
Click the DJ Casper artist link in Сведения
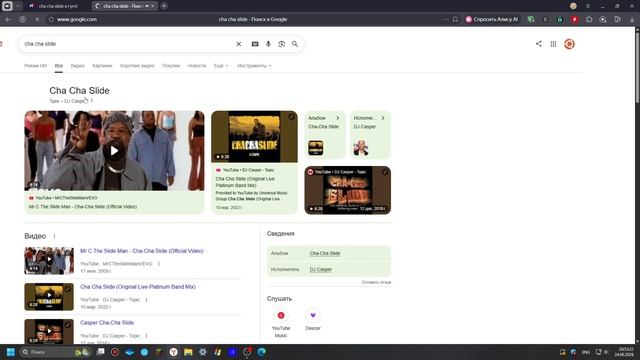[320, 269]
